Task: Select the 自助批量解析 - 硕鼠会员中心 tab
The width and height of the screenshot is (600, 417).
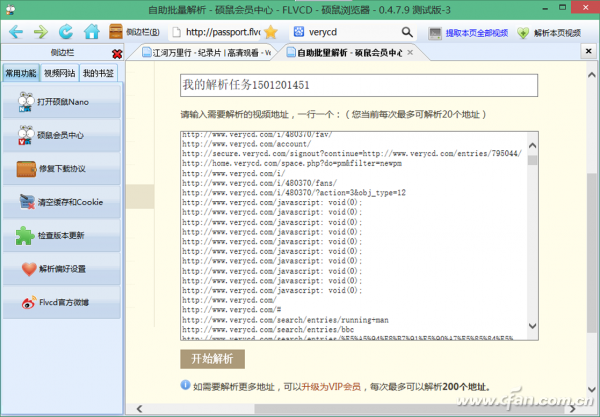Action: click(x=349, y=53)
